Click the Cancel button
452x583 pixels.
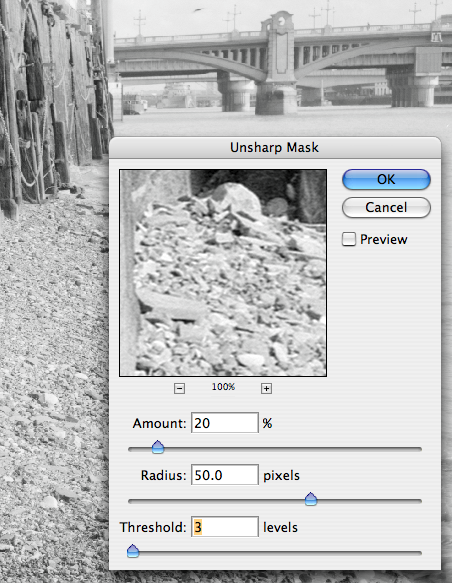pos(386,207)
